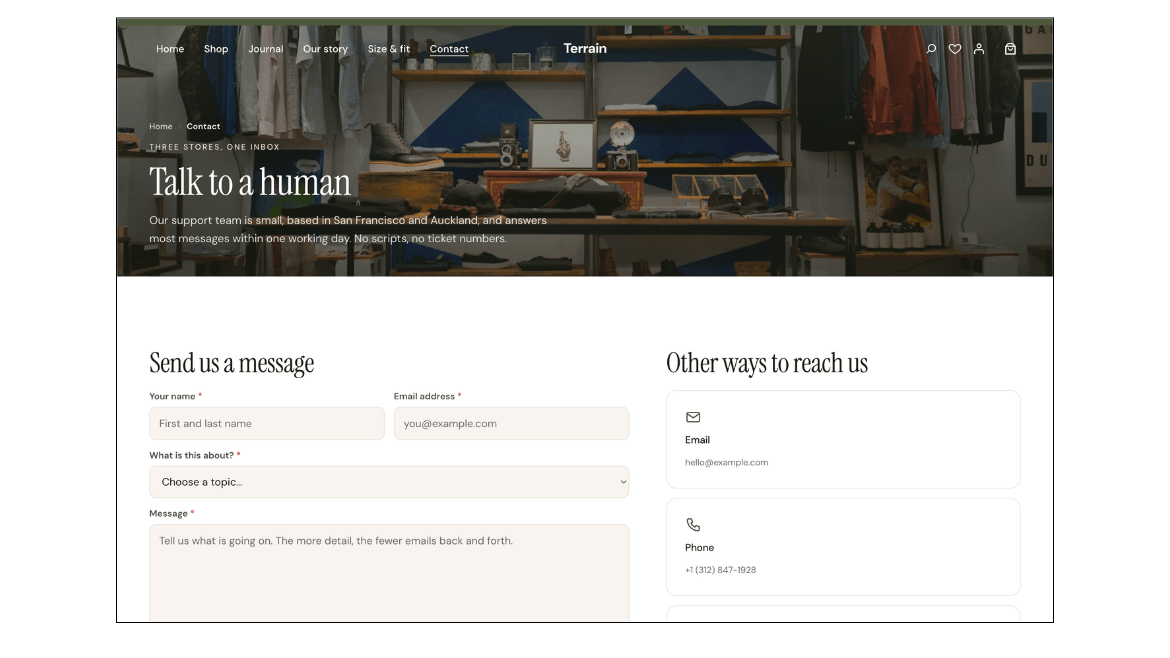Click the 'Other ways to reach us' heading

pos(767,363)
